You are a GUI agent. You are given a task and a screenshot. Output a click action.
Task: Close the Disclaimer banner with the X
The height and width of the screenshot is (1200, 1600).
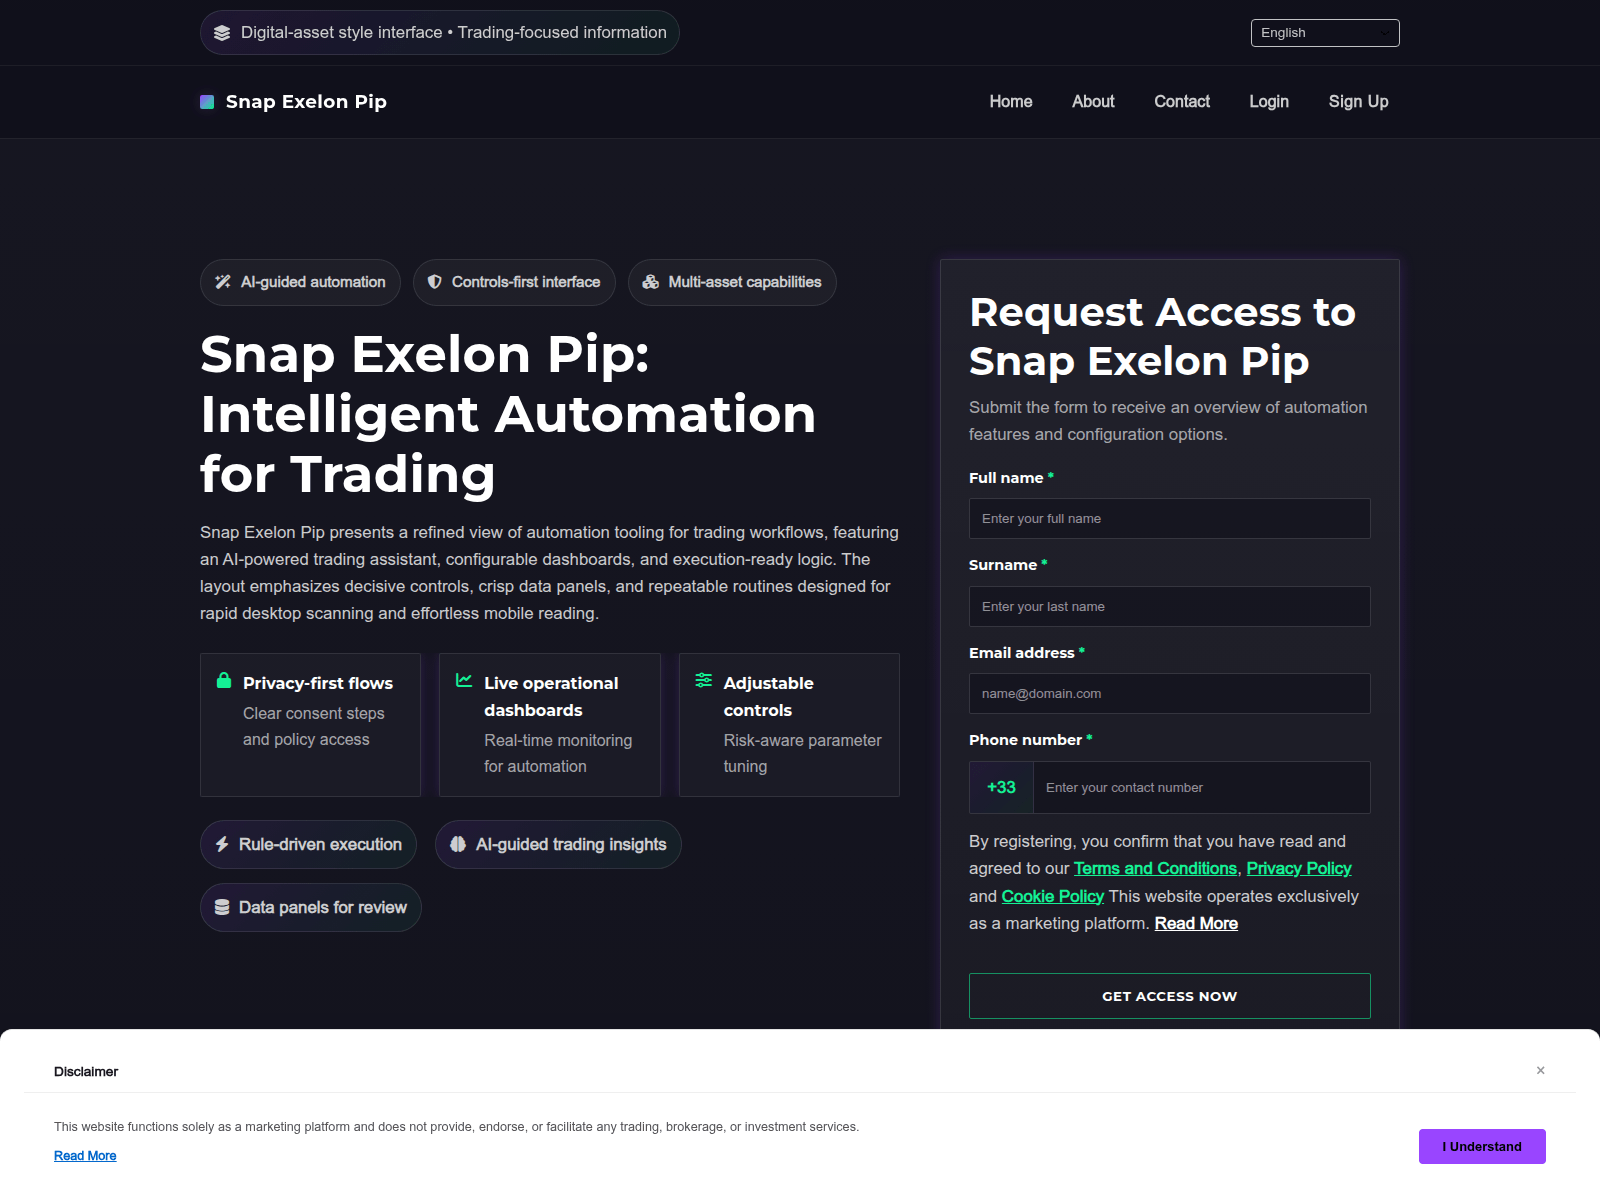(x=1541, y=1070)
